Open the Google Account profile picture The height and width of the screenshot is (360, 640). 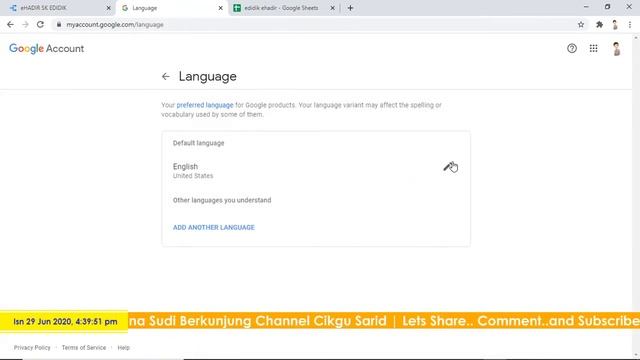point(616,49)
